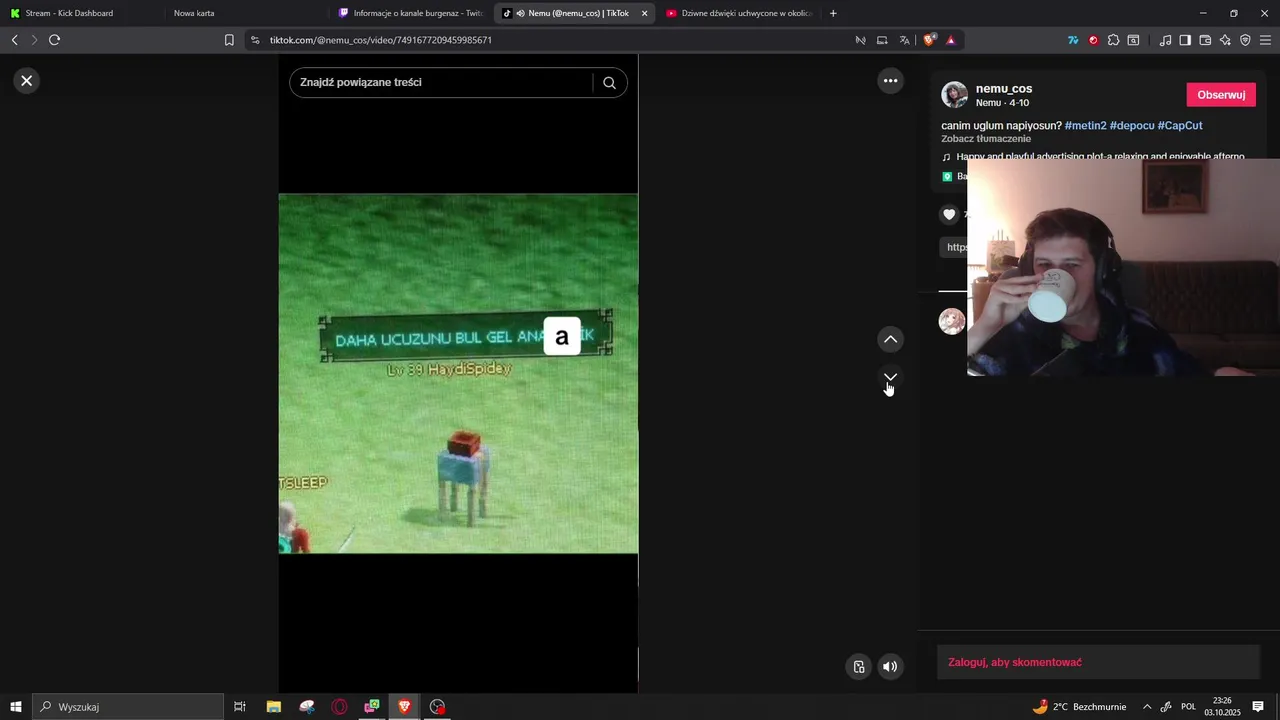This screenshot has height=720, width=1280.
Task: Open nemu_cos profile avatar
Action: coord(955,95)
